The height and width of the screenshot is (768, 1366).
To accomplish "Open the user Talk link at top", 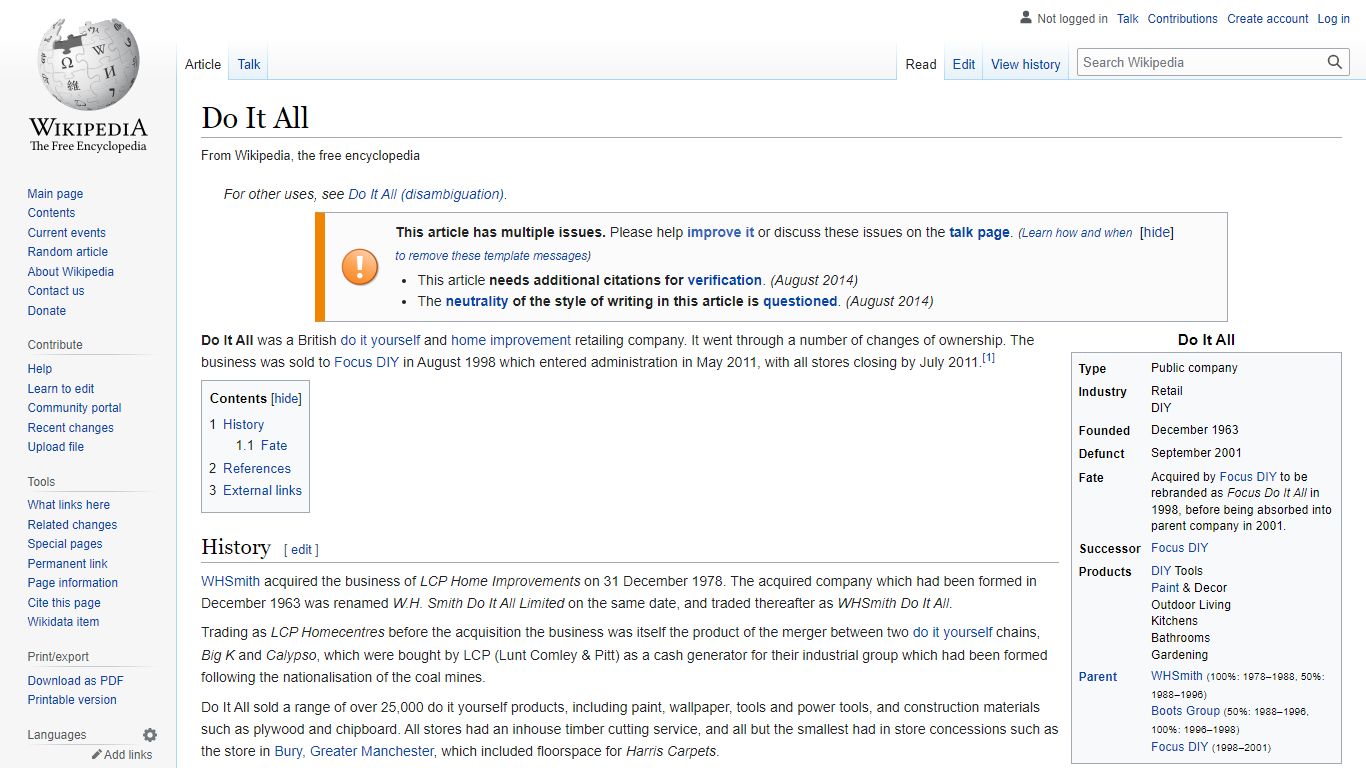I will click(x=1128, y=19).
